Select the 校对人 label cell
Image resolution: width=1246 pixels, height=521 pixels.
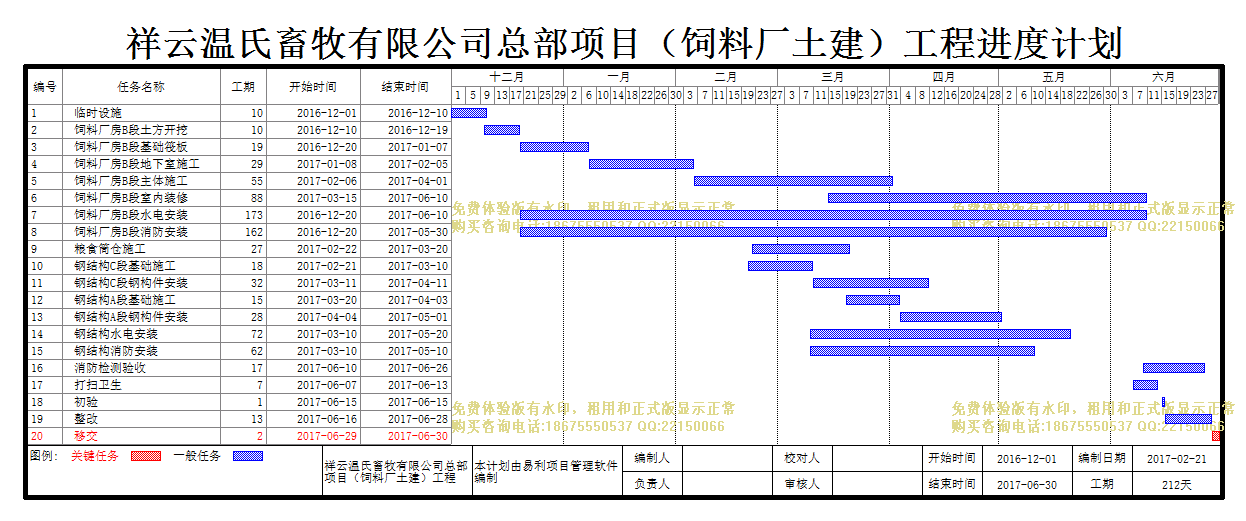click(x=802, y=458)
